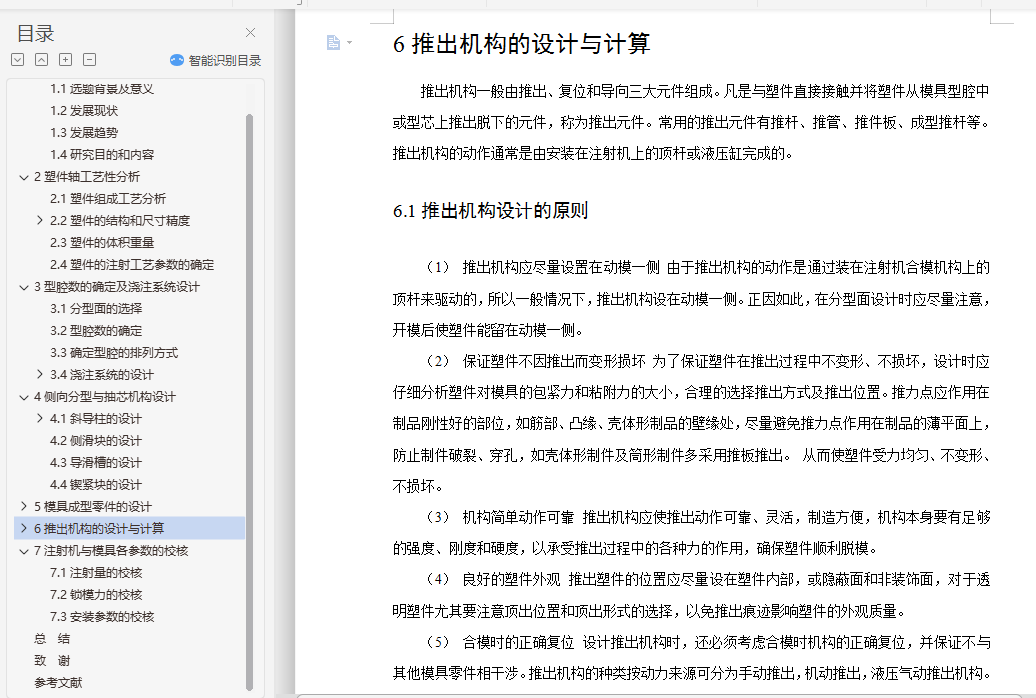Click item (2) 保证塑件不因推出而变形损坏

[536, 361]
